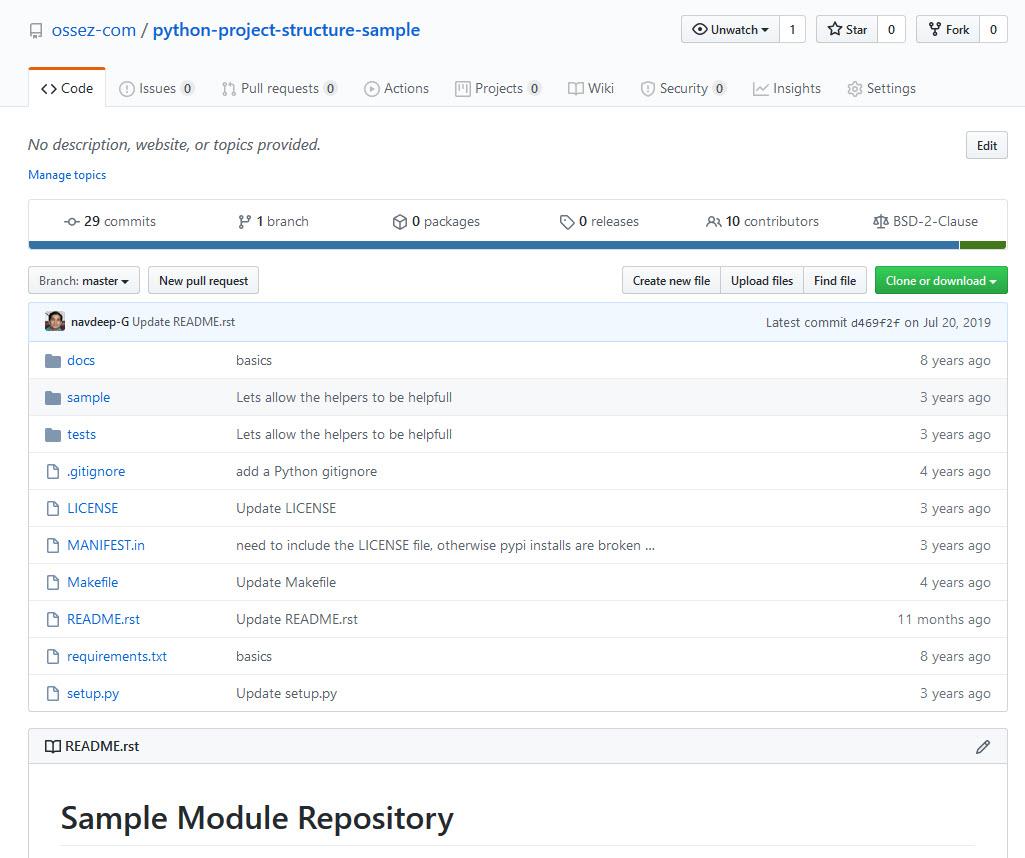Switch to the Issues tab
1025x858 pixels.
tap(156, 88)
